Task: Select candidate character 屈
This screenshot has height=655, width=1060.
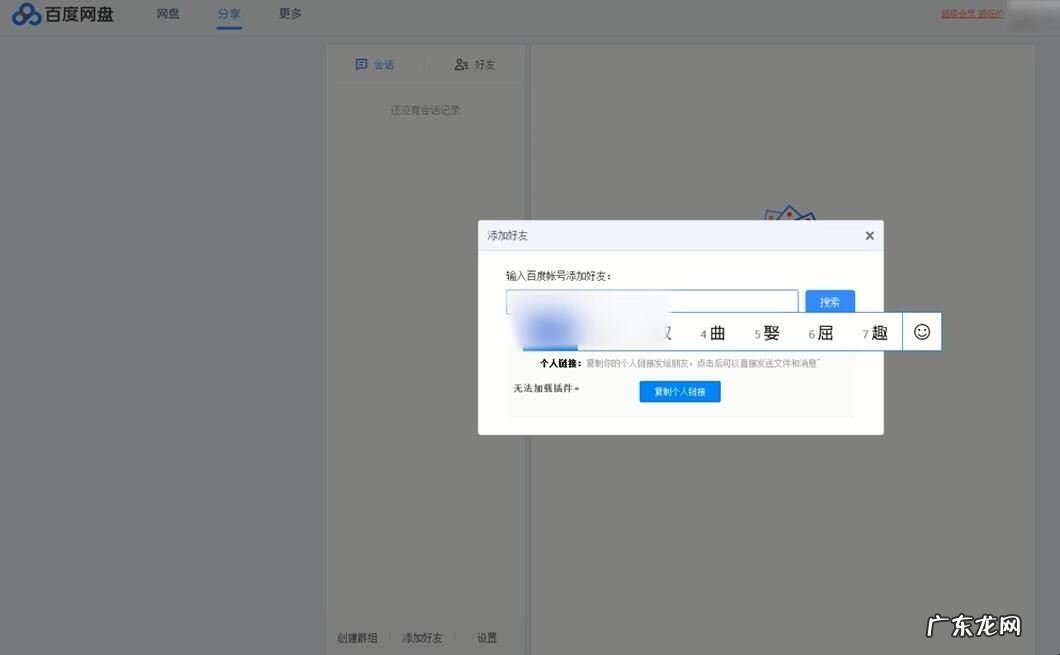Action: (824, 332)
